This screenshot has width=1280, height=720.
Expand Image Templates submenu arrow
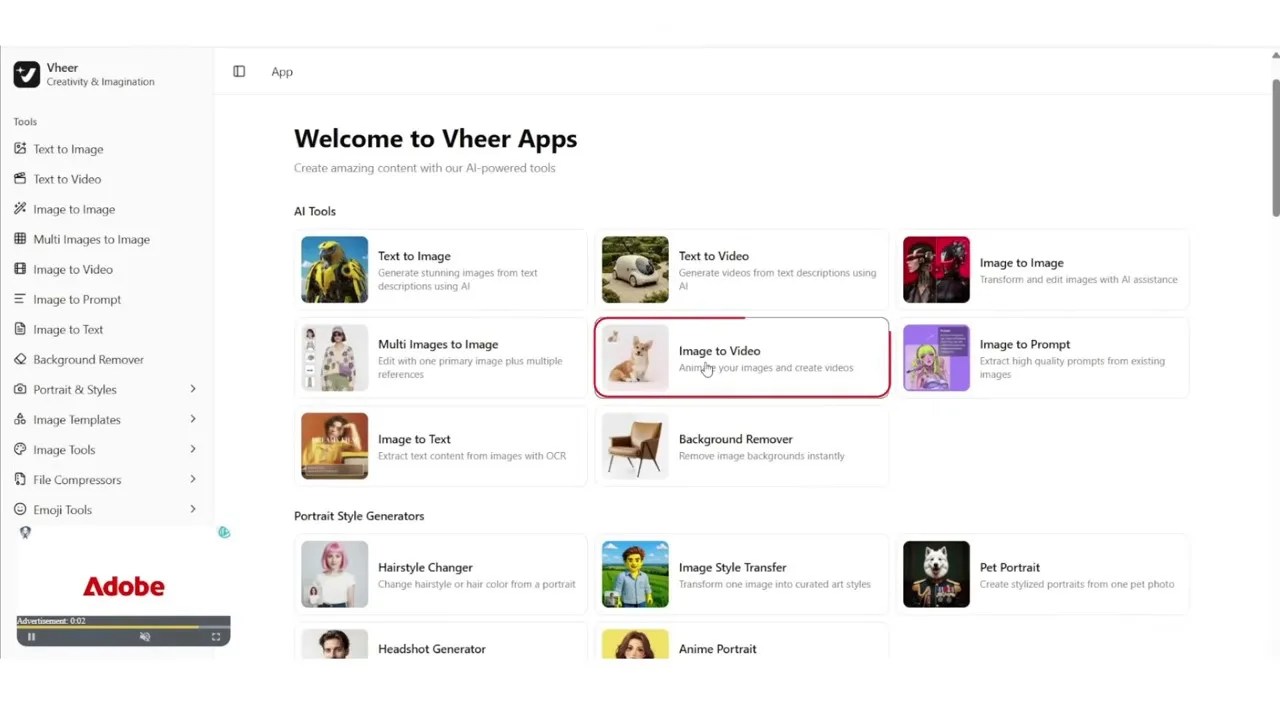193,419
